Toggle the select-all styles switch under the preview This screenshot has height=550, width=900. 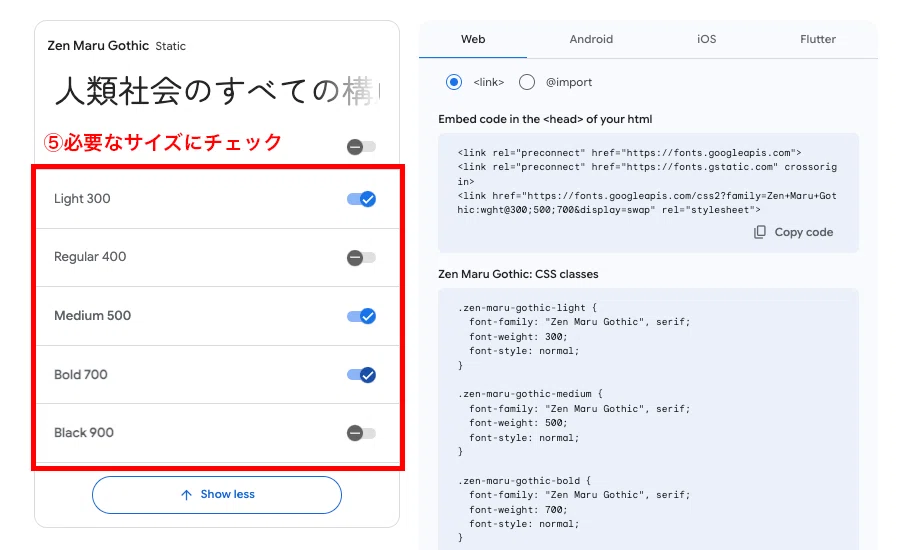point(361,147)
